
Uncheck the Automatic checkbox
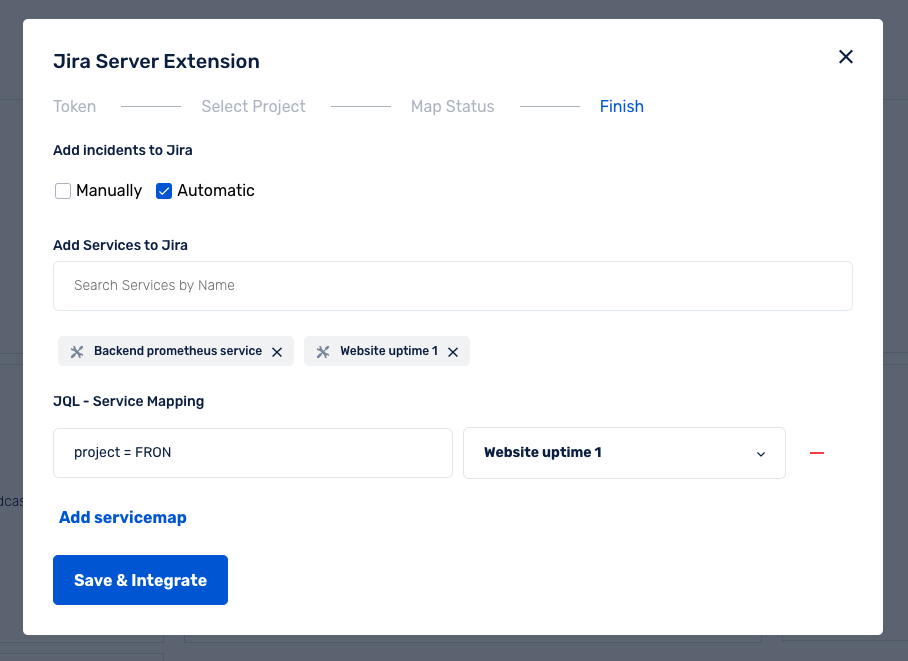[x=164, y=191]
